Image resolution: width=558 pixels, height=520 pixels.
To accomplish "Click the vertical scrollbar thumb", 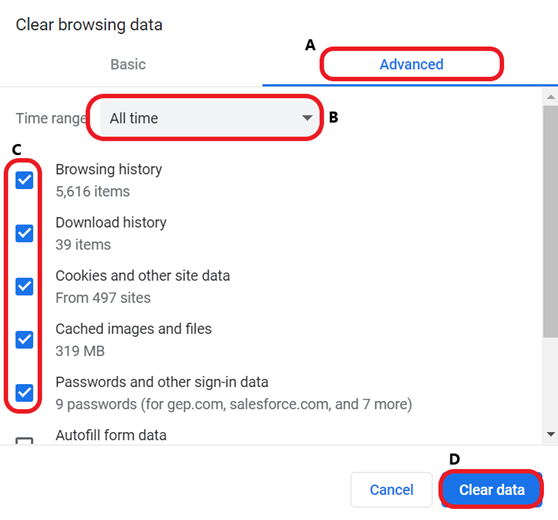I will tap(551, 221).
